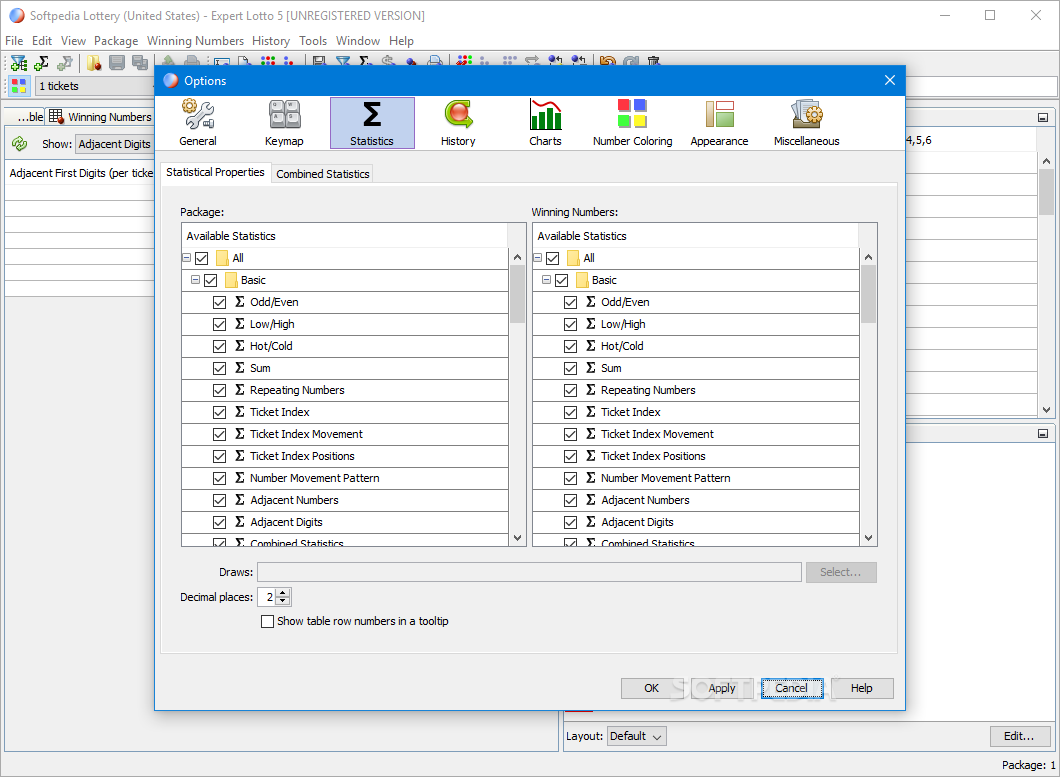Click the green refresh icon beside Show
1060x777 pixels.
pos(20,143)
